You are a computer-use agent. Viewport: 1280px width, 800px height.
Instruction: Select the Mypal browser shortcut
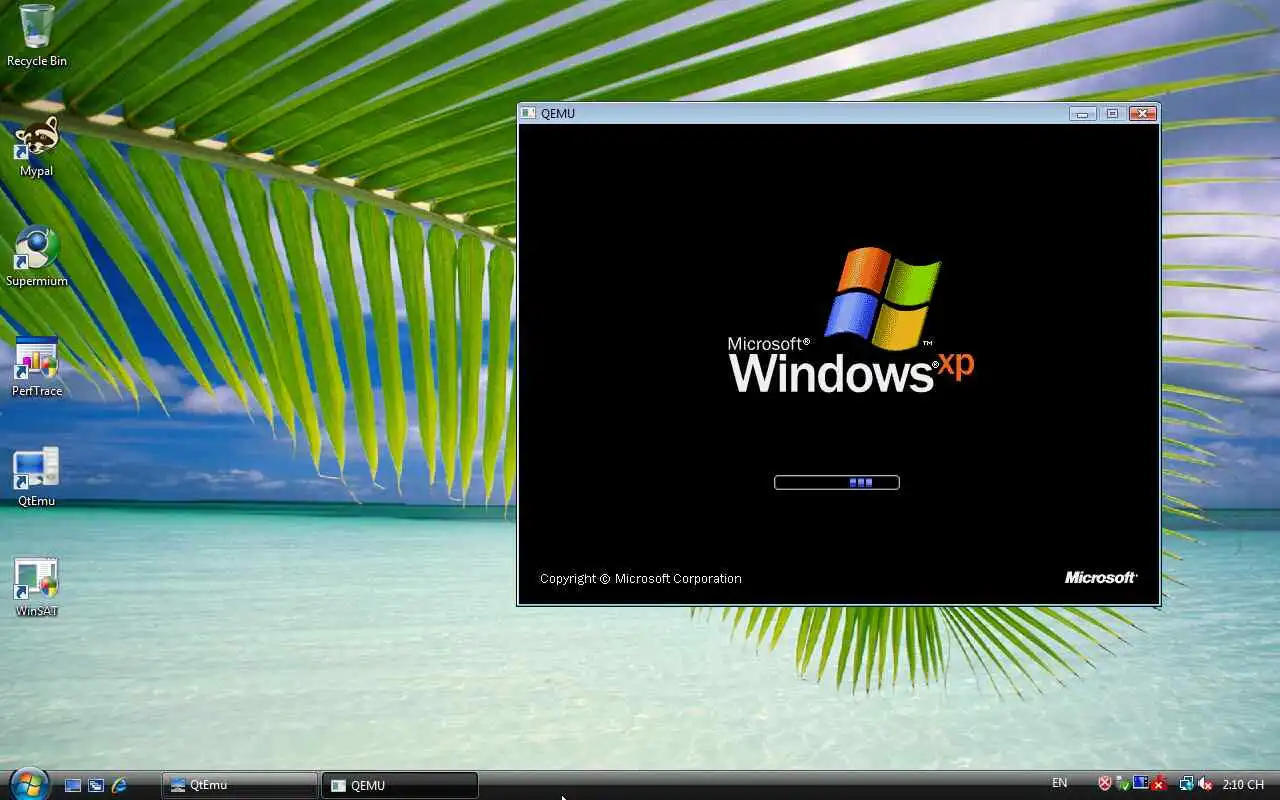click(37, 146)
